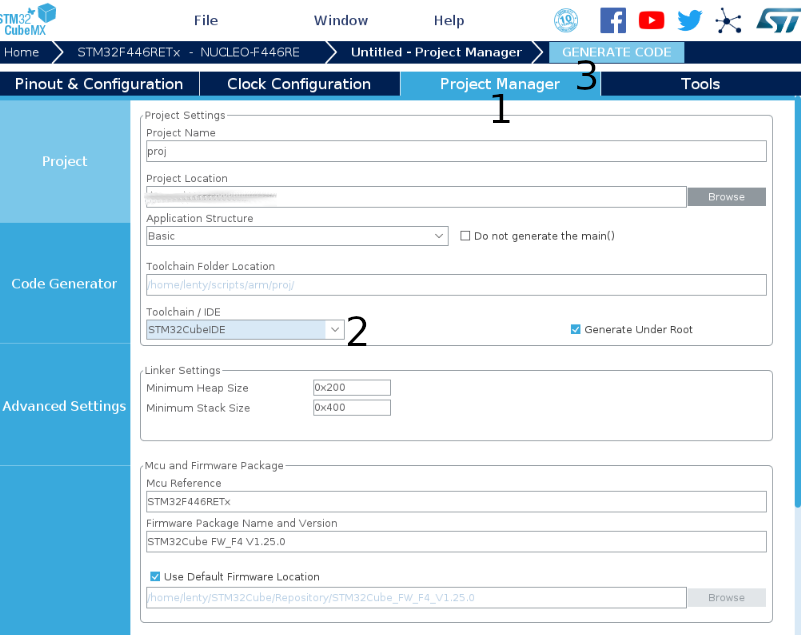Viewport: 801px width, 635px height.
Task: Open the Advanced Settings section
Action: 65,406
